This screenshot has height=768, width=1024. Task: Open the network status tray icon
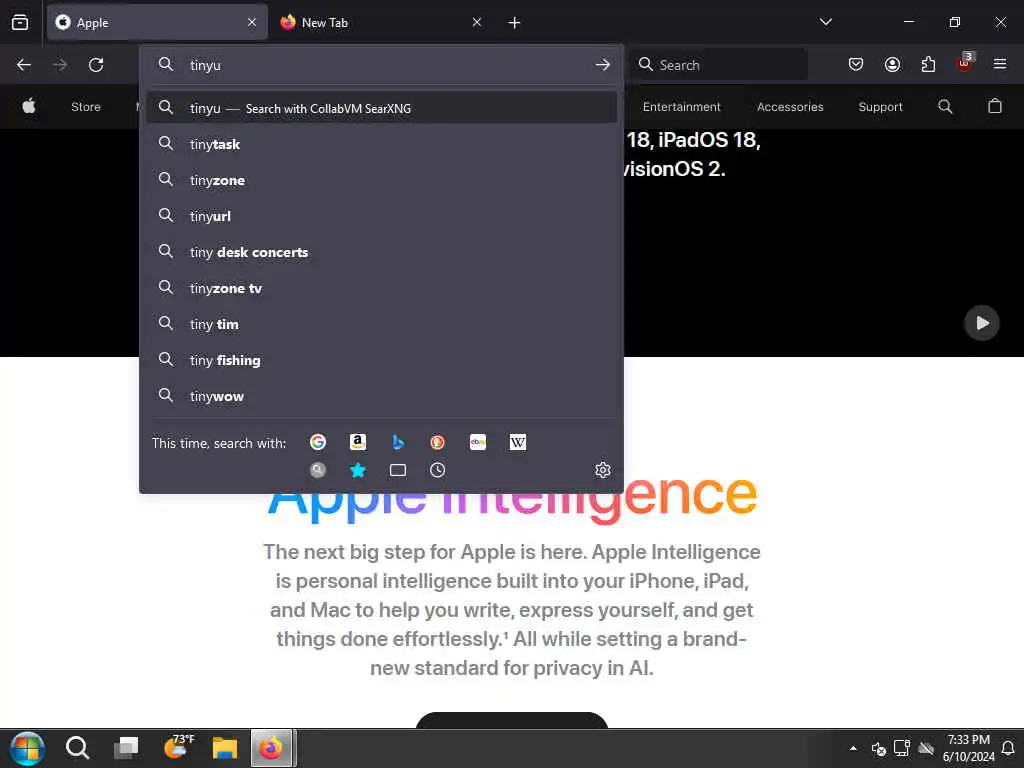902,748
